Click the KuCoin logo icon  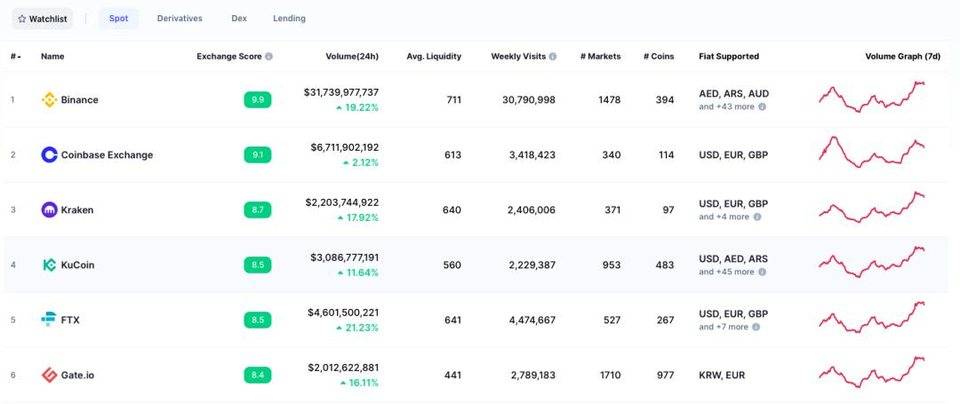point(49,265)
